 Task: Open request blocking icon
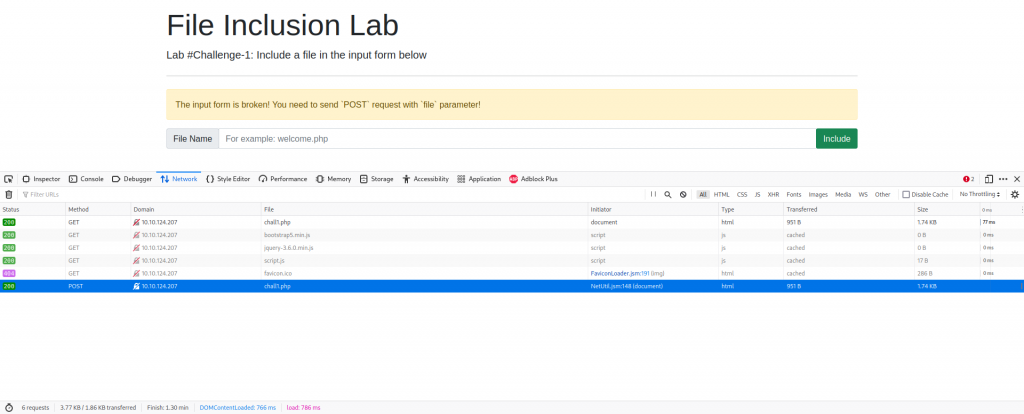[x=683, y=194]
